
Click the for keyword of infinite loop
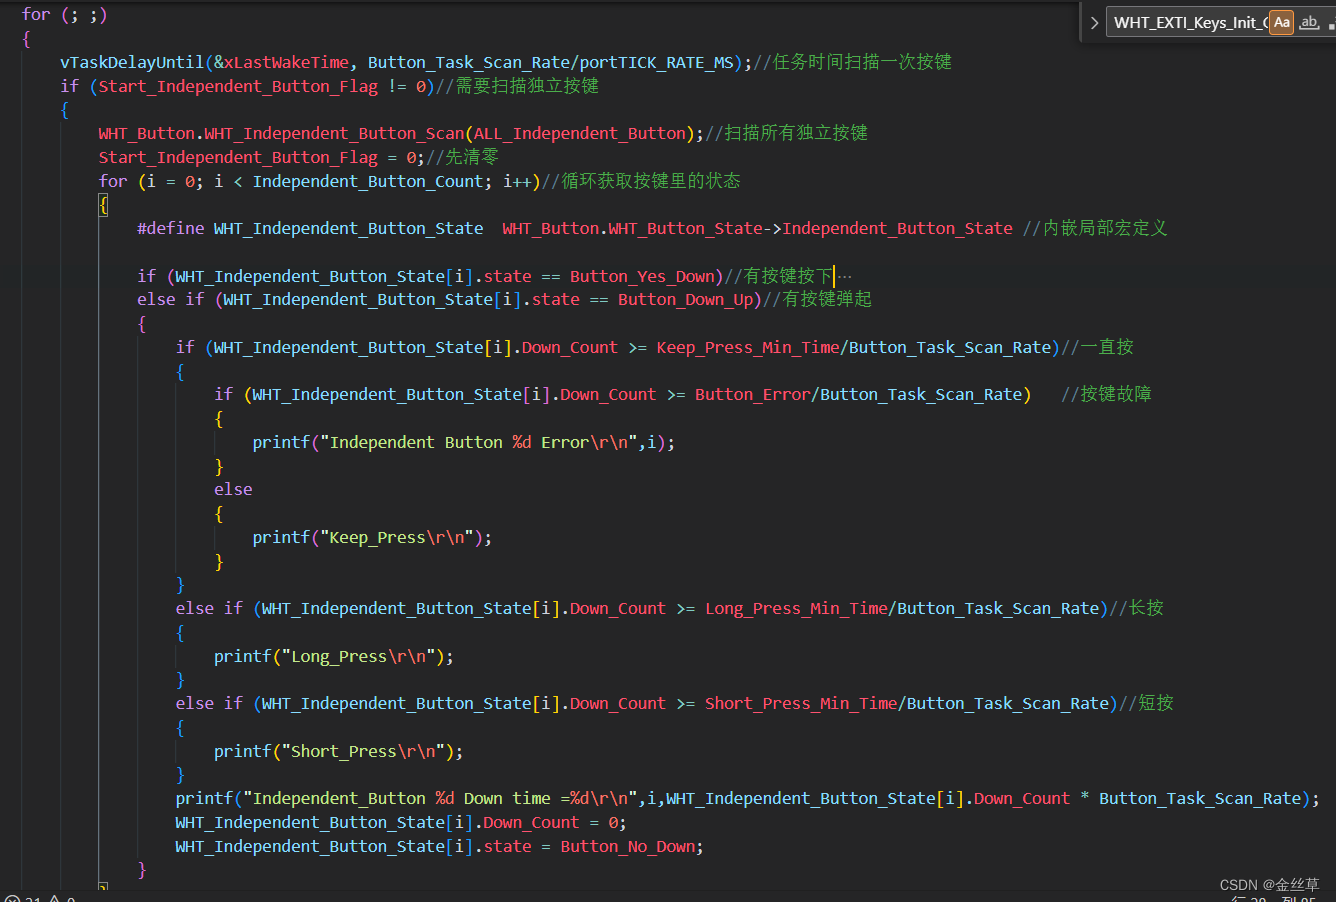[x=36, y=14]
